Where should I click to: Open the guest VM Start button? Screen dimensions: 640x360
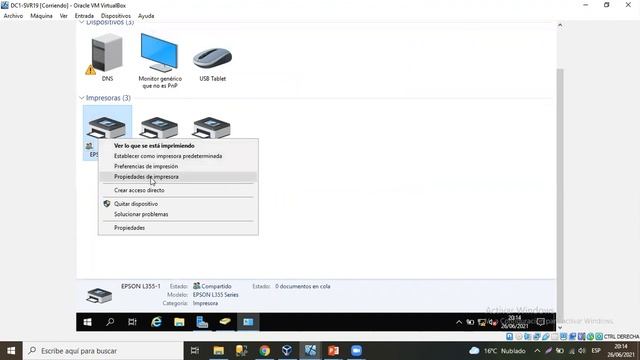click(x=87, y=322)
